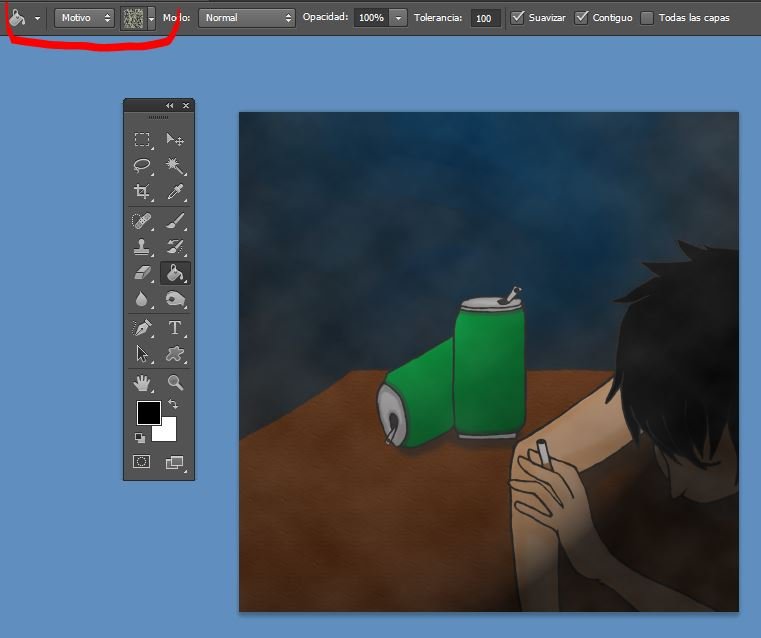Select the Rectangular Marquee tool
The width and height of the screenshot is (761, 638).
[x=142, y=140]
